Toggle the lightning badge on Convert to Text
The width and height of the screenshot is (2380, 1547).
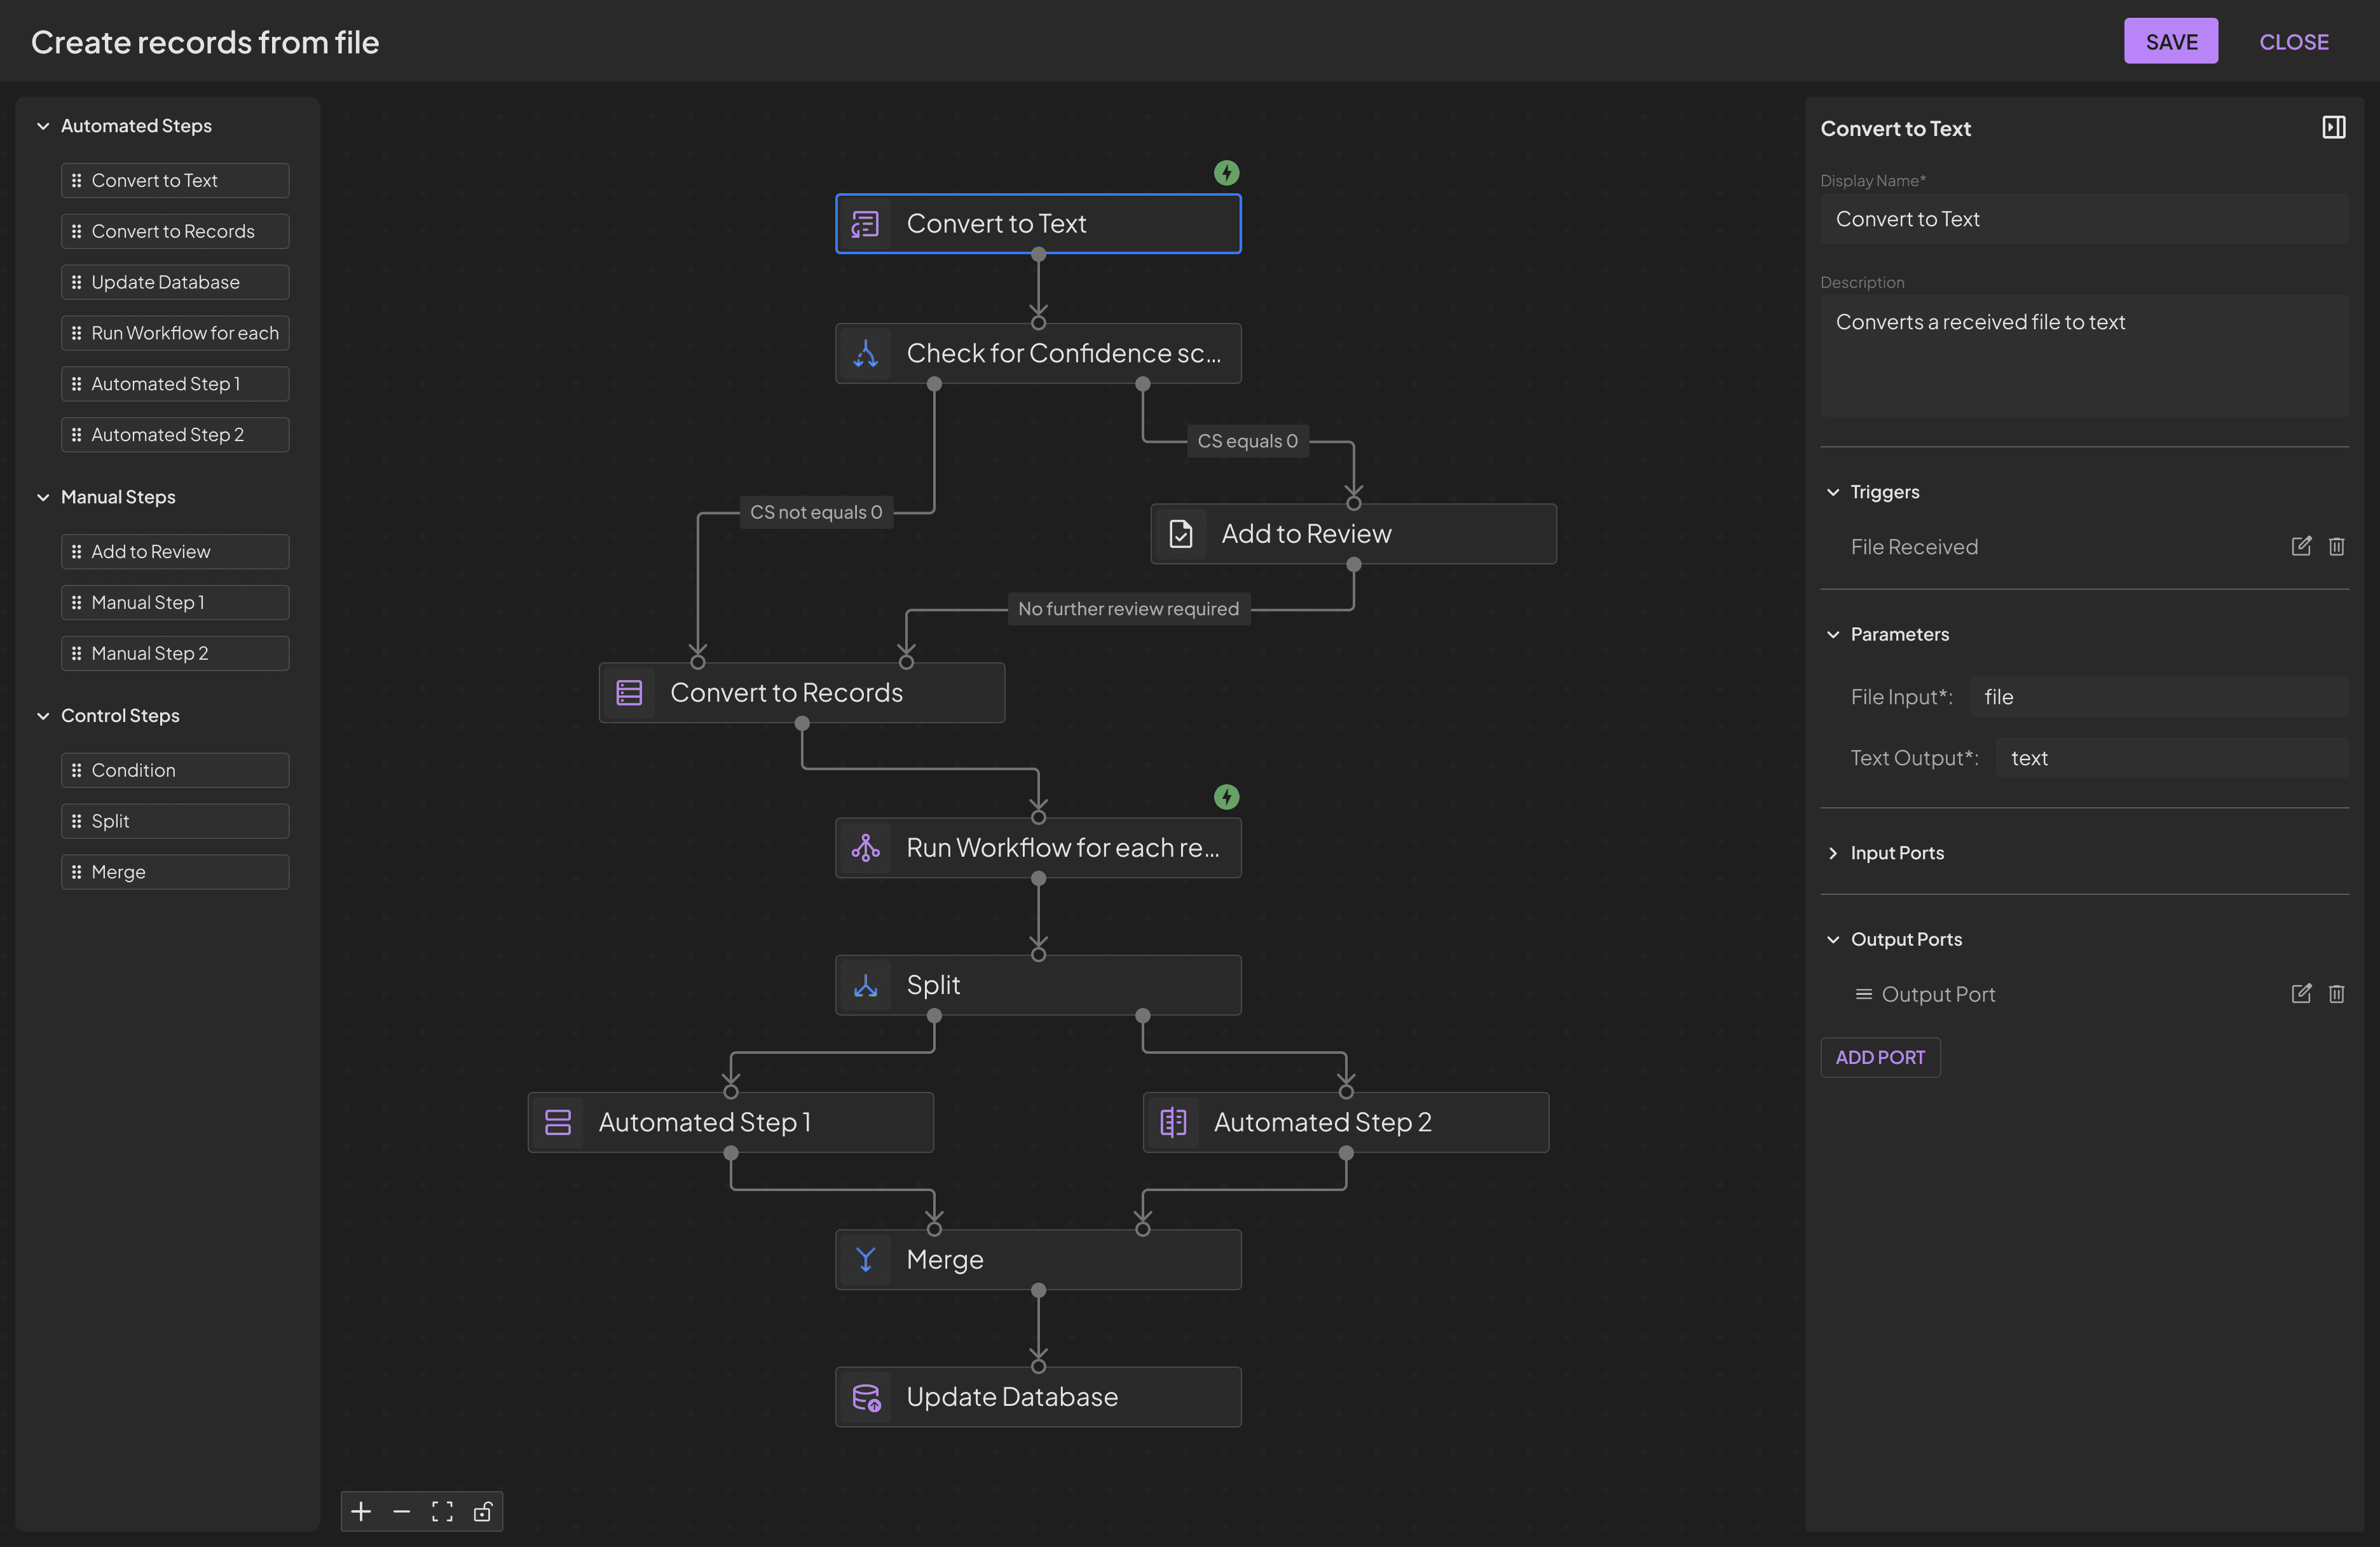1227,172
